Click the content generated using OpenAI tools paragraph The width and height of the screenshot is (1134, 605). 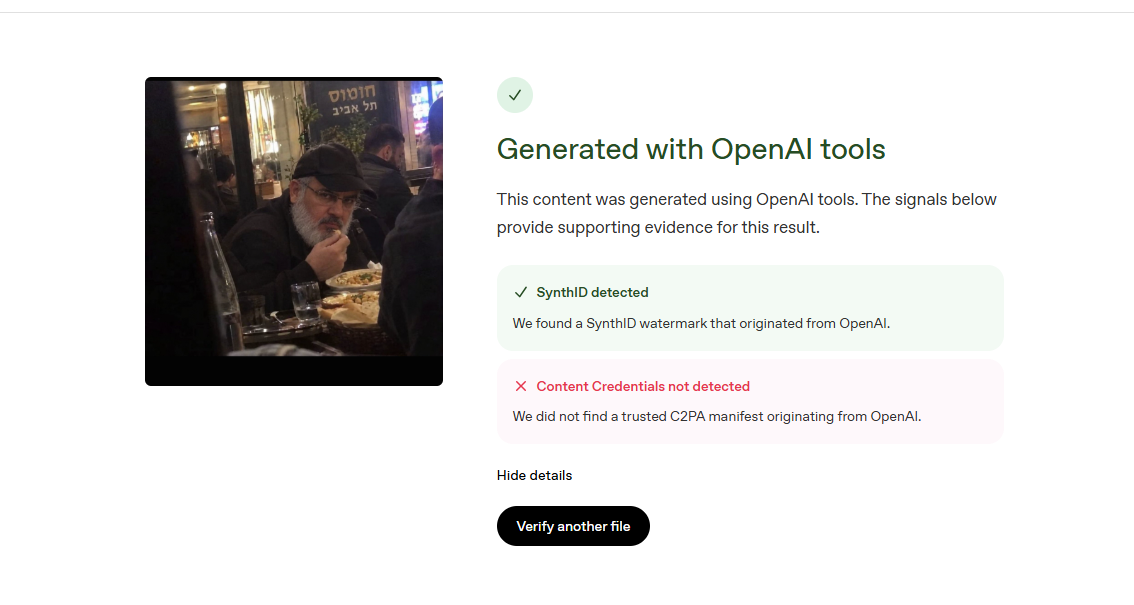pos(746,213)
